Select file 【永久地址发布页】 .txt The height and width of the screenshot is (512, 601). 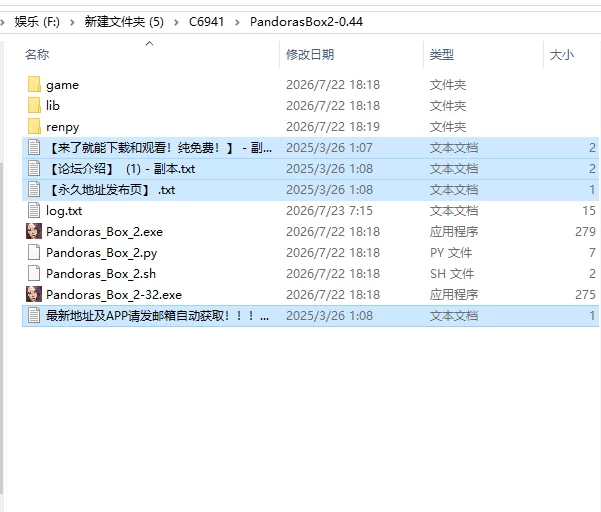[x=110, y=190]
